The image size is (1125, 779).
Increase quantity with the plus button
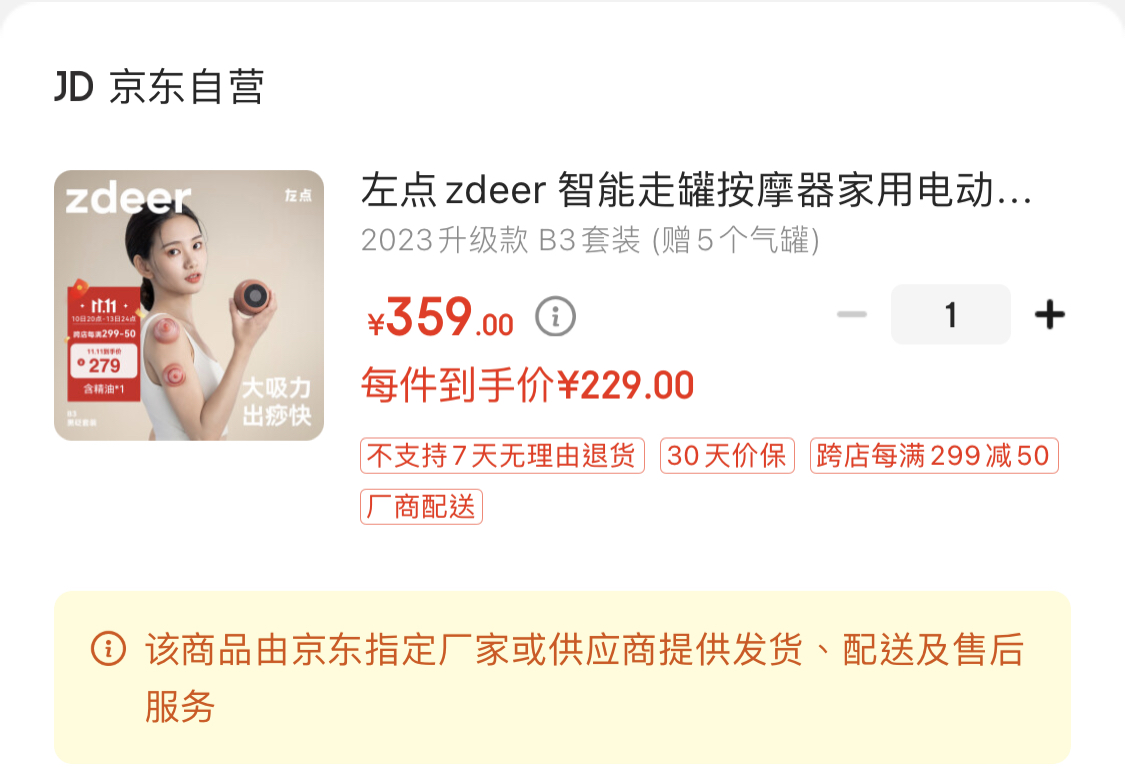point(1050,314)
